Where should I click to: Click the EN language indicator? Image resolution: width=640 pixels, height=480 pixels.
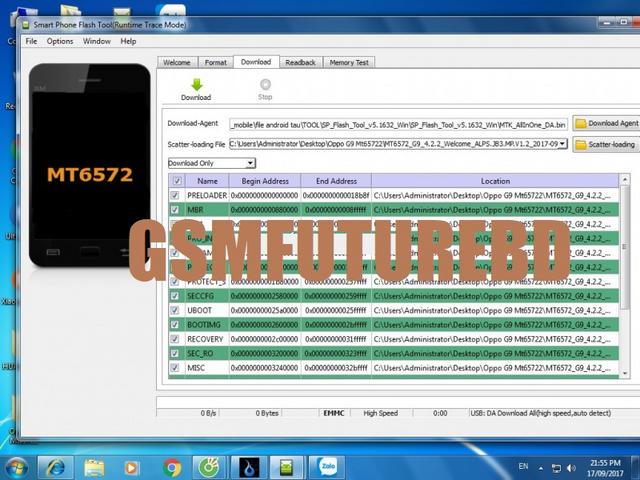(523, 466)
